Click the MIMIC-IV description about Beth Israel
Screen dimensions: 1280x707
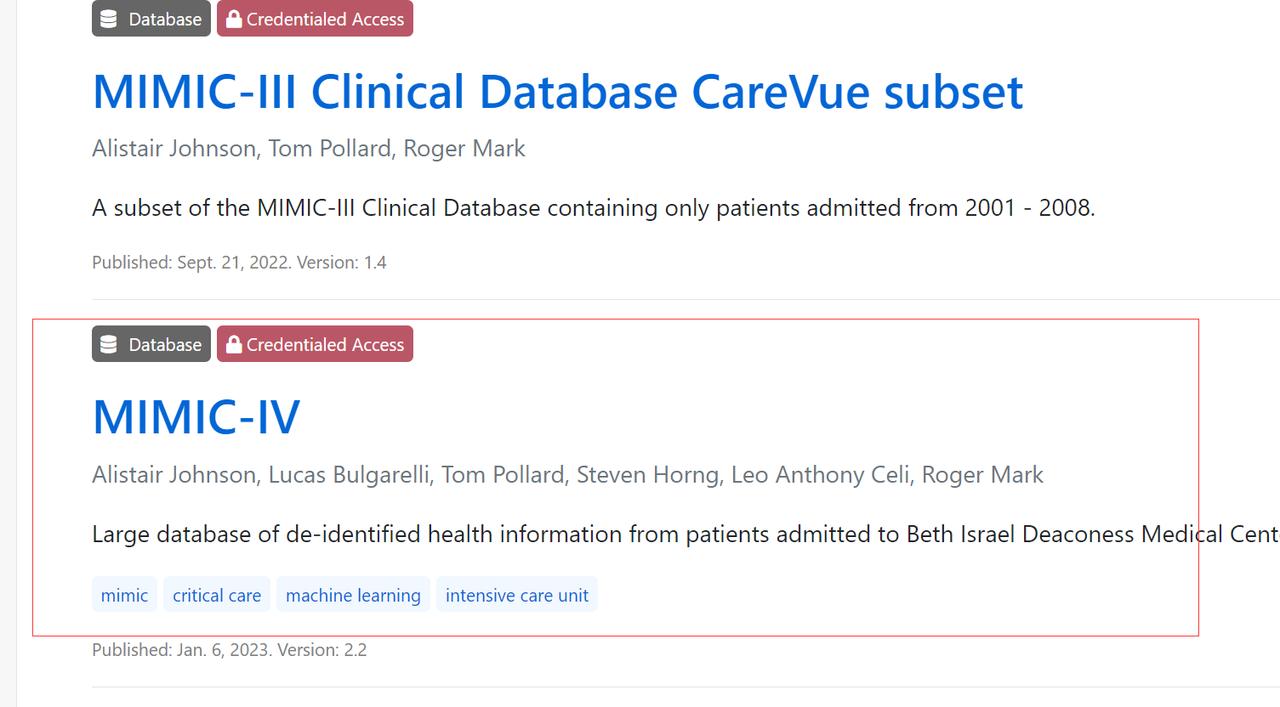pyautogui.click(x=685, y=535)
